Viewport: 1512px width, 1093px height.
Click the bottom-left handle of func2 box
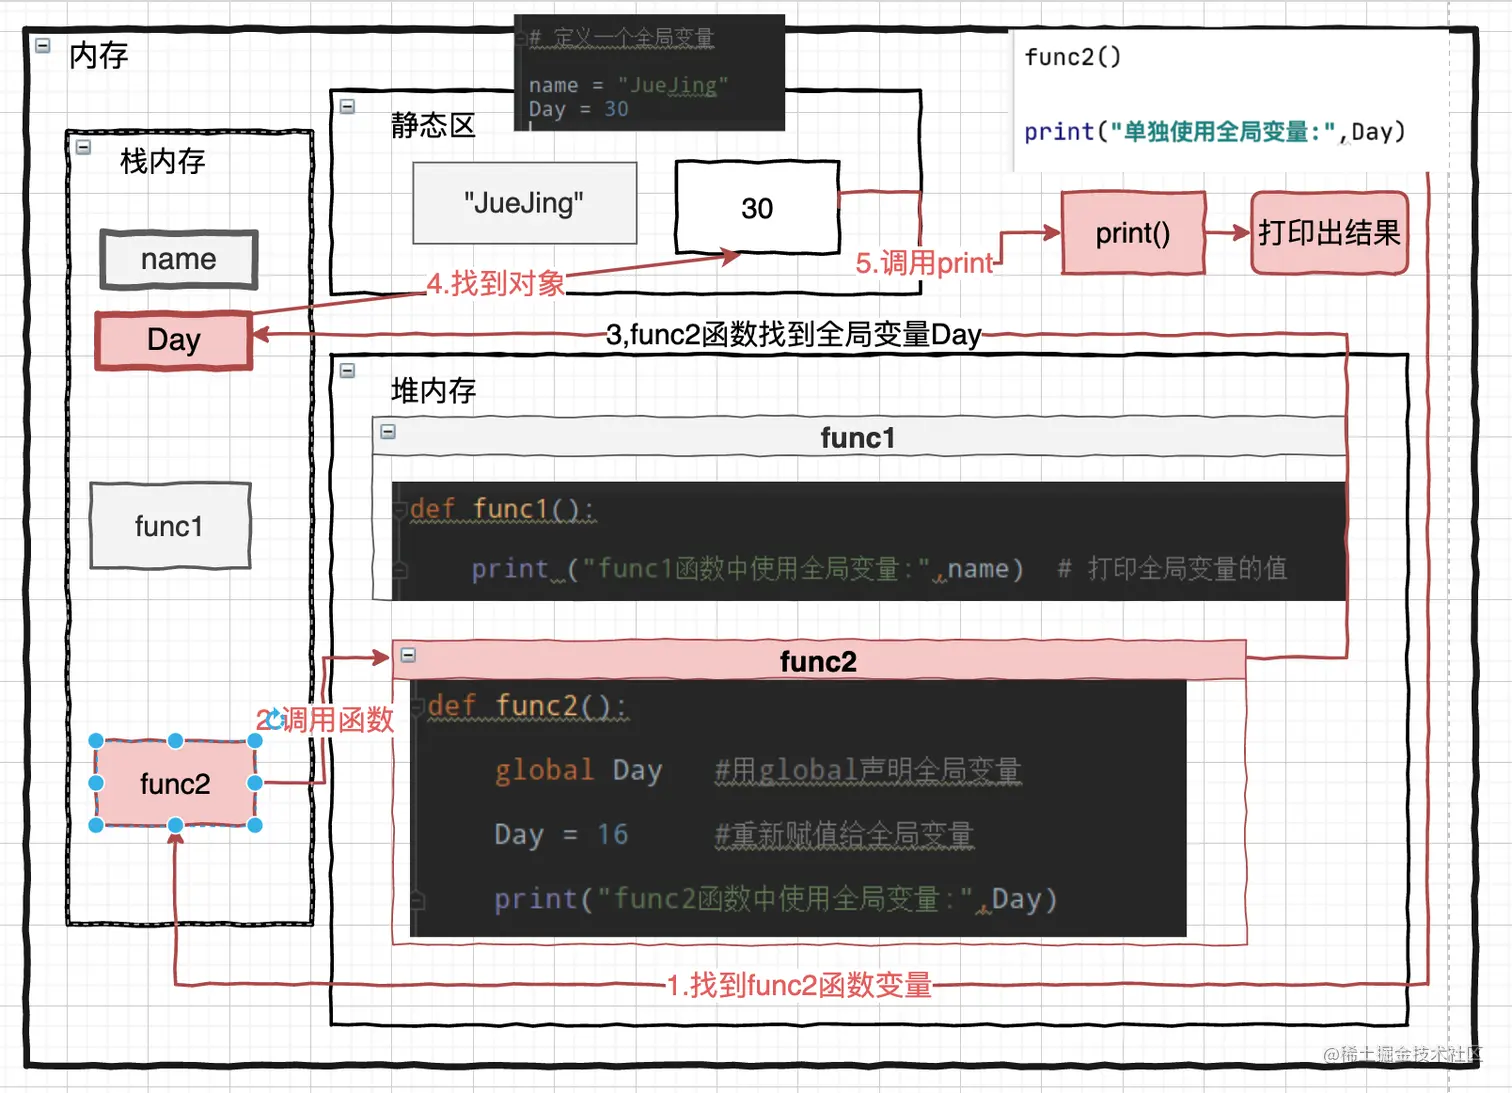(96, 825)
